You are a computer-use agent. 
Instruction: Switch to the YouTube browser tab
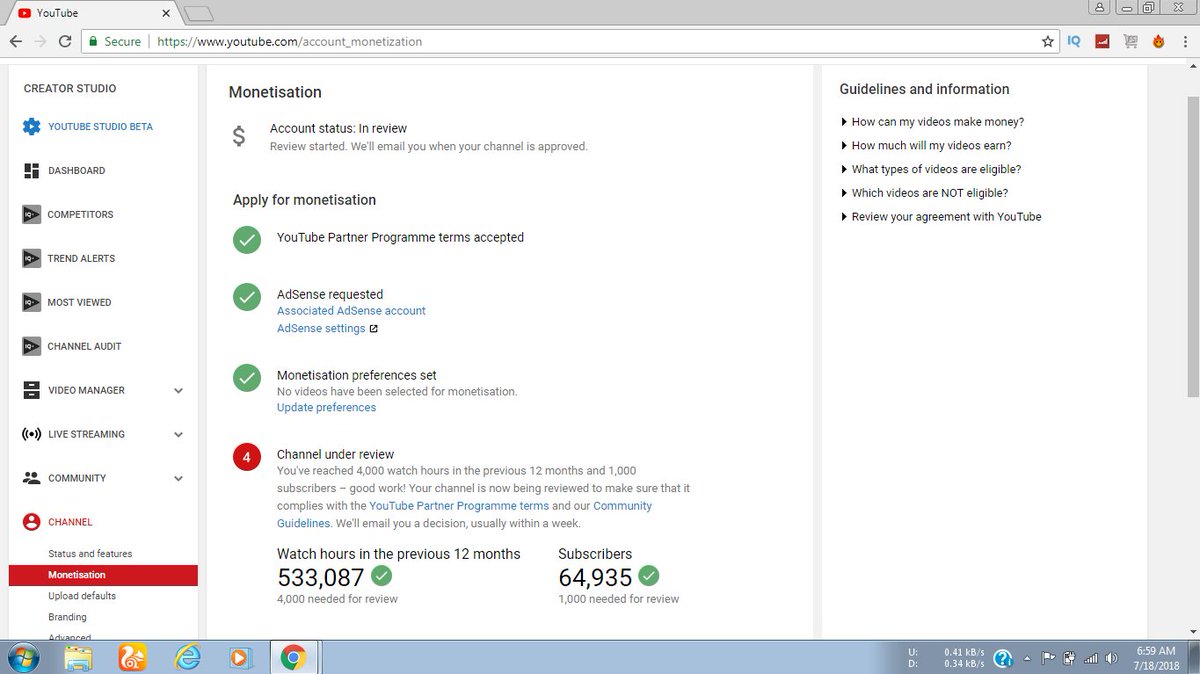pos(94,13)
